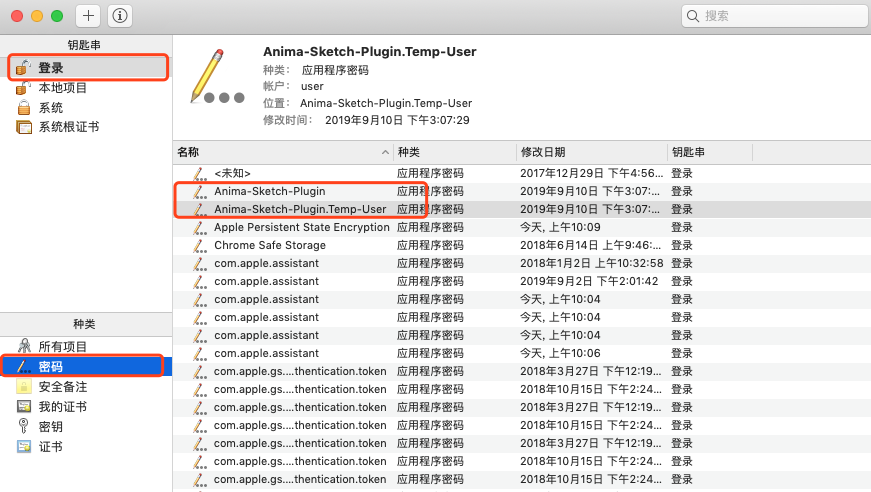Select the 证书 category

point(51,447)
